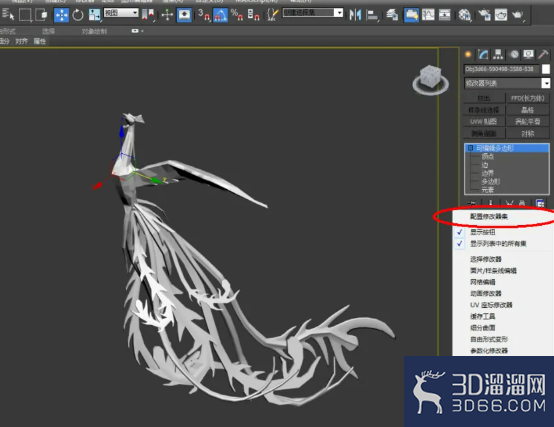Select the 边 sub-object level
Screen dimensions: 554x427
click(485, 165)
